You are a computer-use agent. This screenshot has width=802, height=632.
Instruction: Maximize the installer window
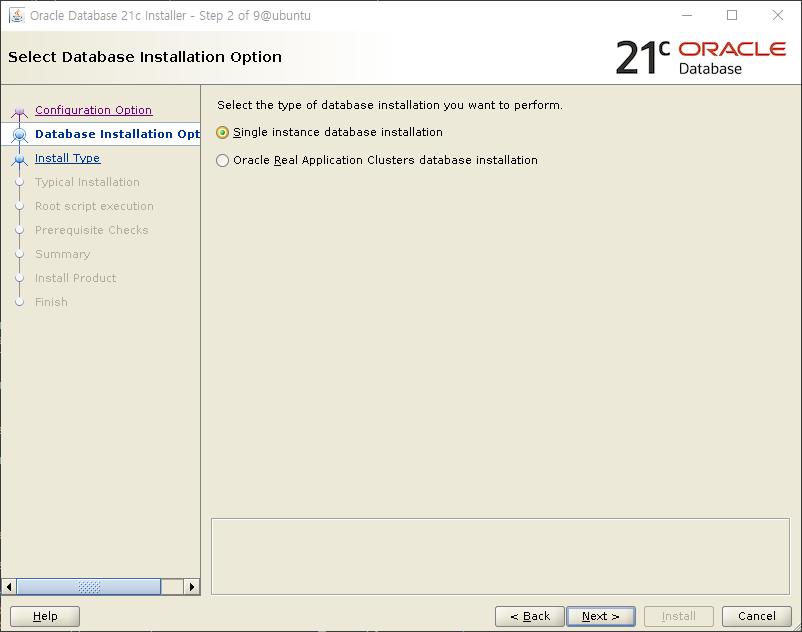point(732,15)
